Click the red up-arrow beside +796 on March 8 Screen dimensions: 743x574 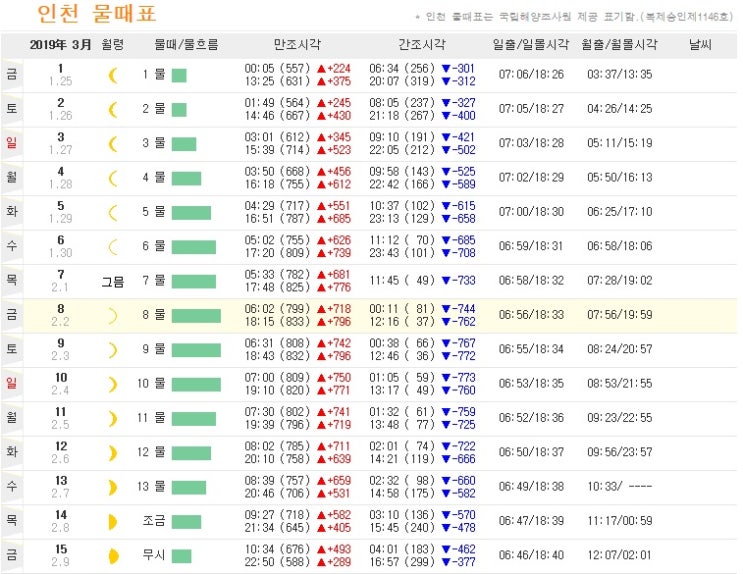(321, 322)
